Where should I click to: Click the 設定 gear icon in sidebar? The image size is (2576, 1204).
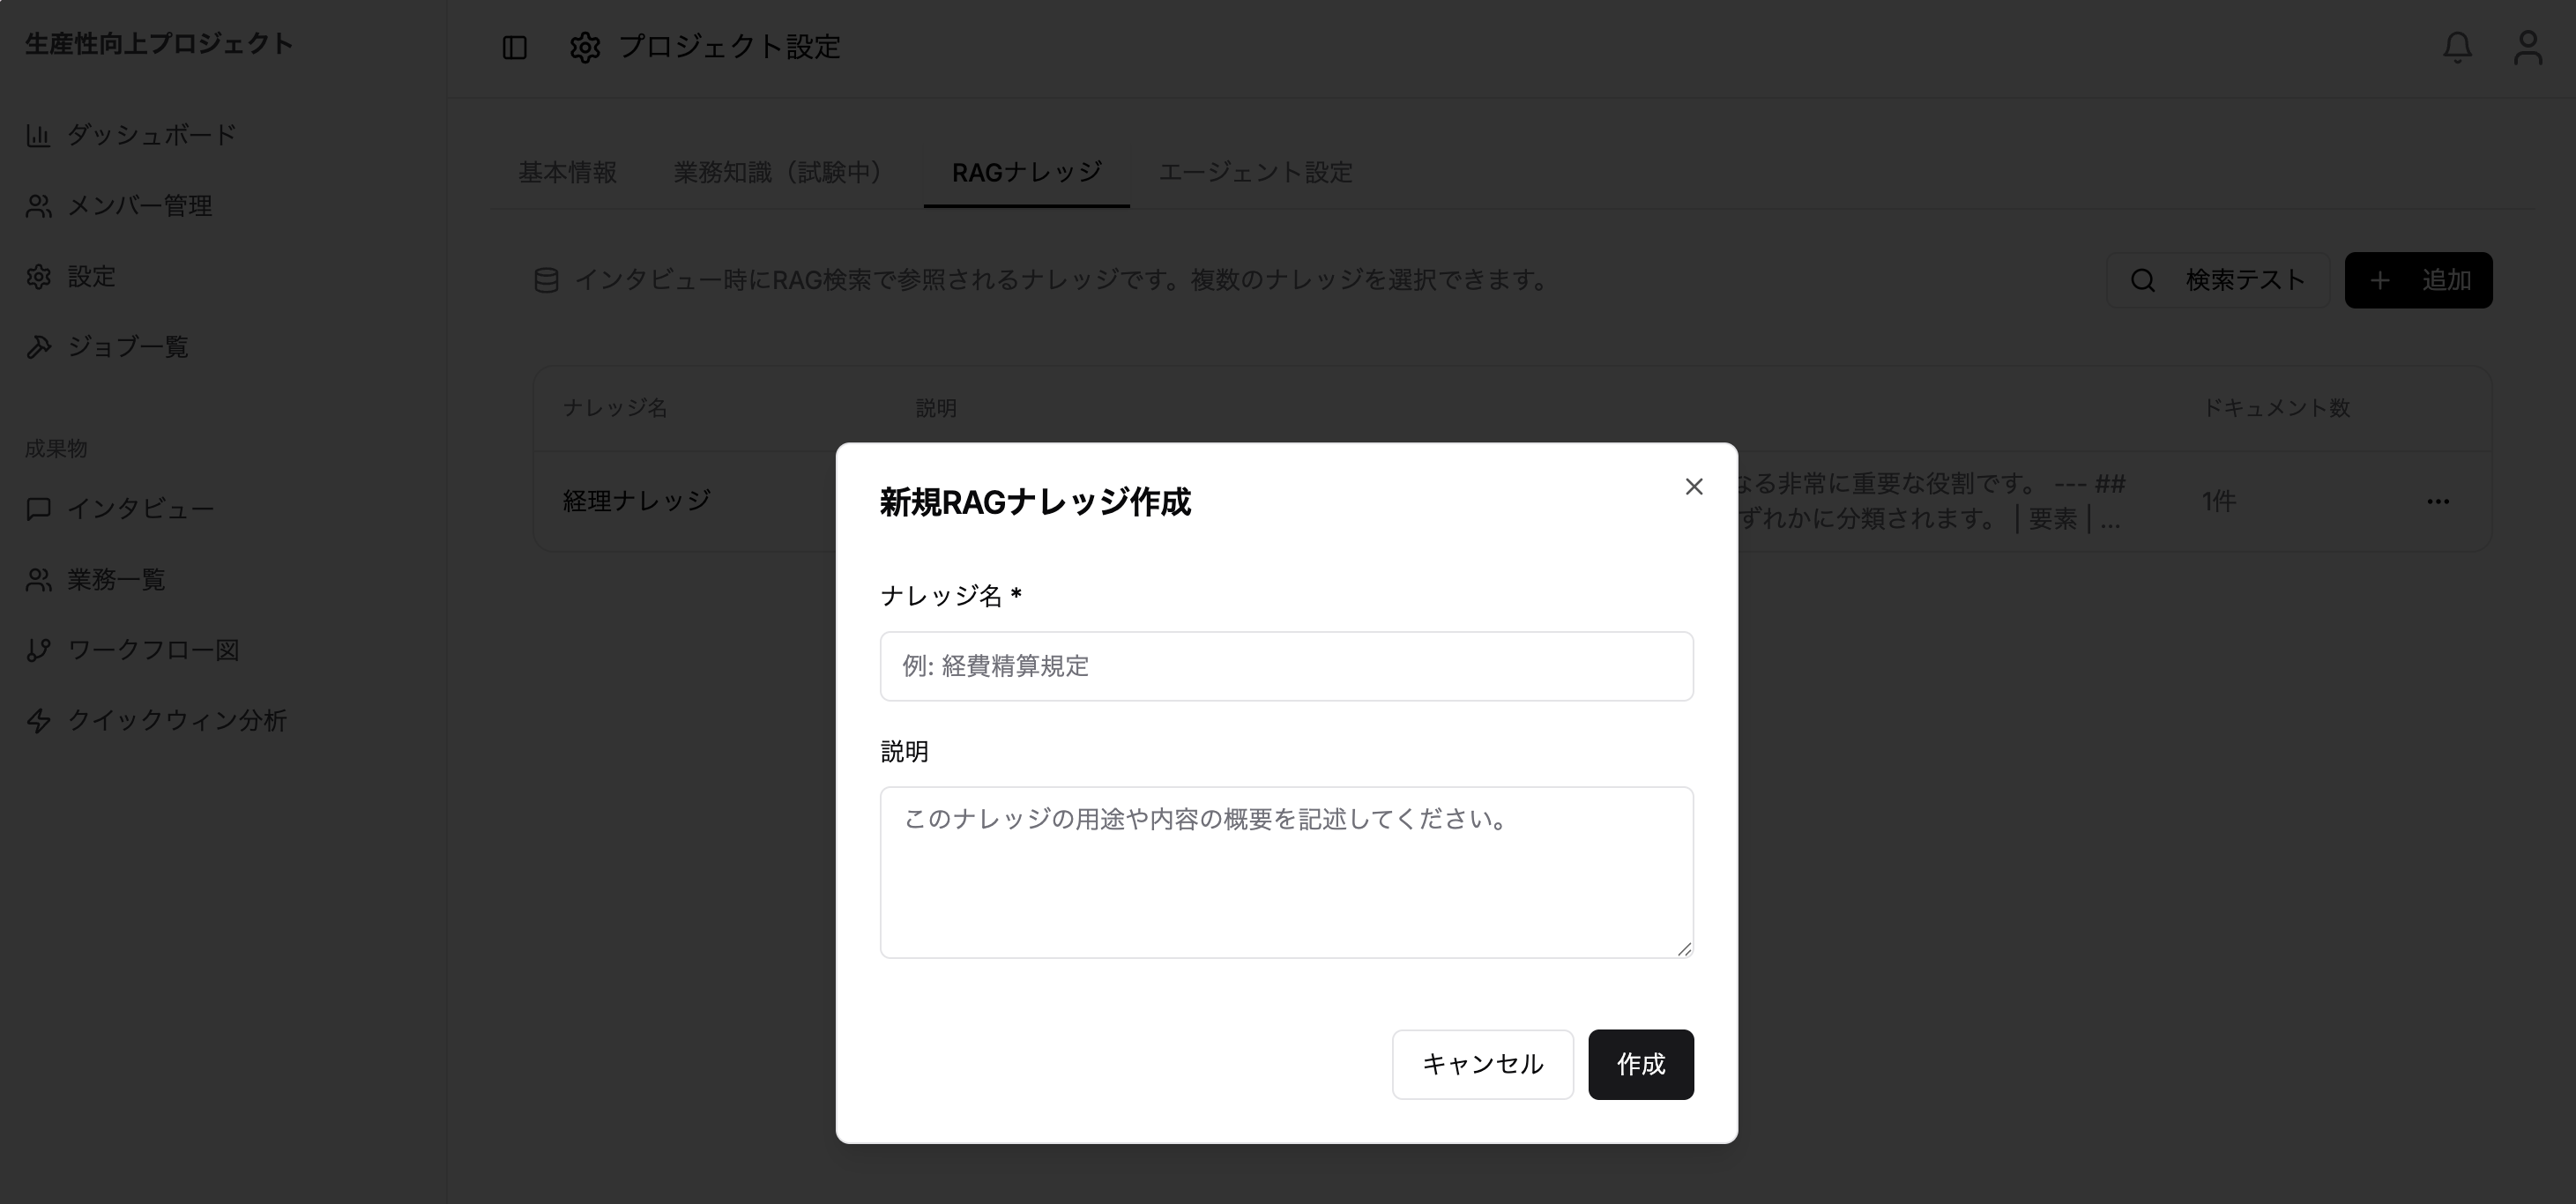(x=38, y=277)
